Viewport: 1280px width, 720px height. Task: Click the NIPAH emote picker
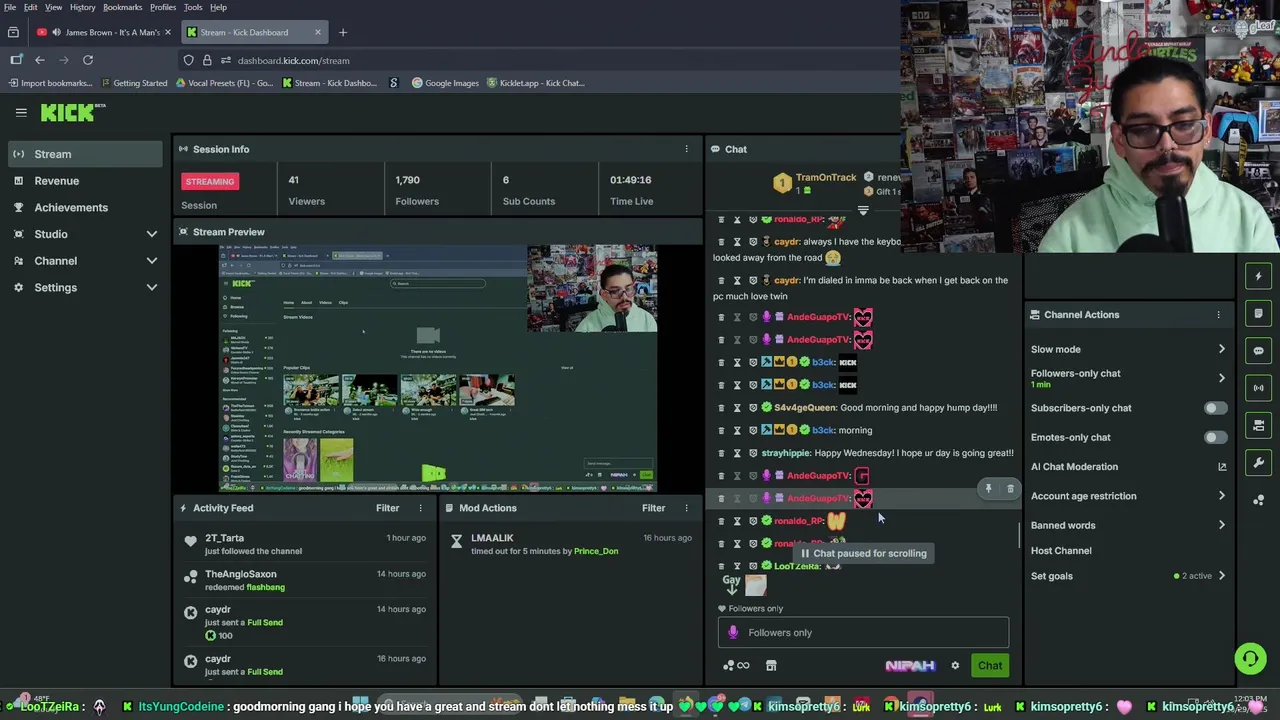pyautogui.click(x=910, y=666)
